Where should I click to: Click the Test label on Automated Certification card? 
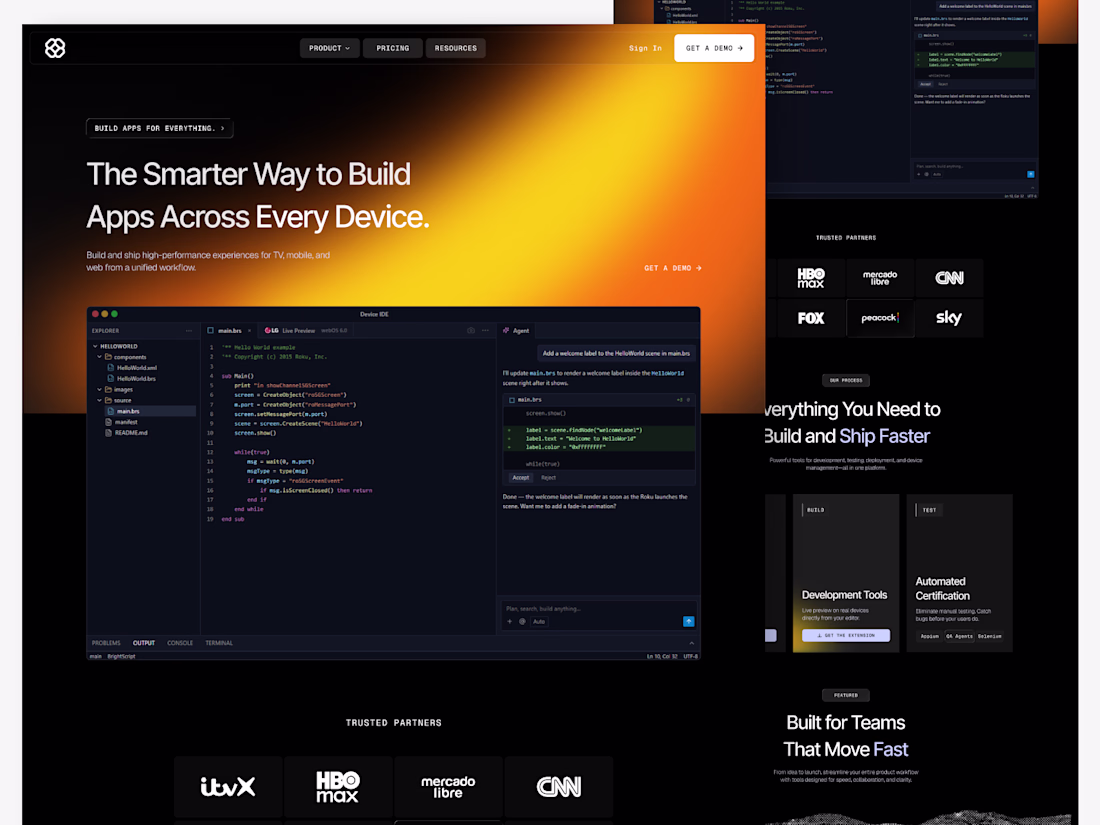[929, 510]
